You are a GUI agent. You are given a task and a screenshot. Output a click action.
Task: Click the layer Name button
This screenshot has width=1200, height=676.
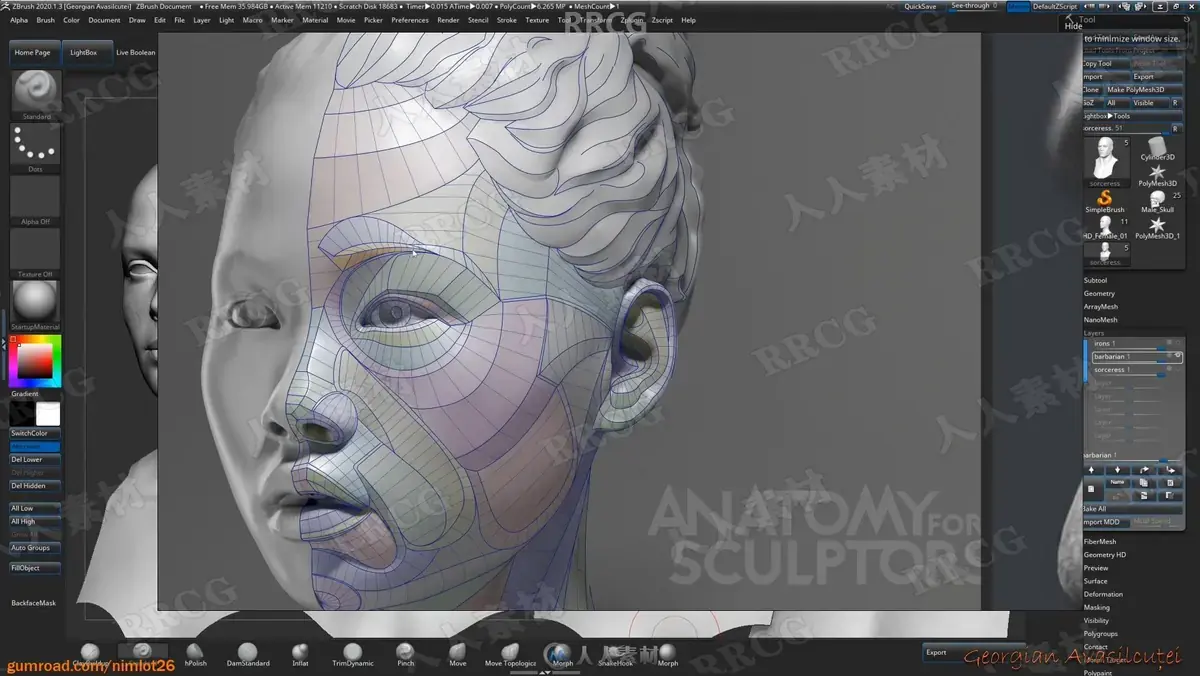[x=1117, y=482]
